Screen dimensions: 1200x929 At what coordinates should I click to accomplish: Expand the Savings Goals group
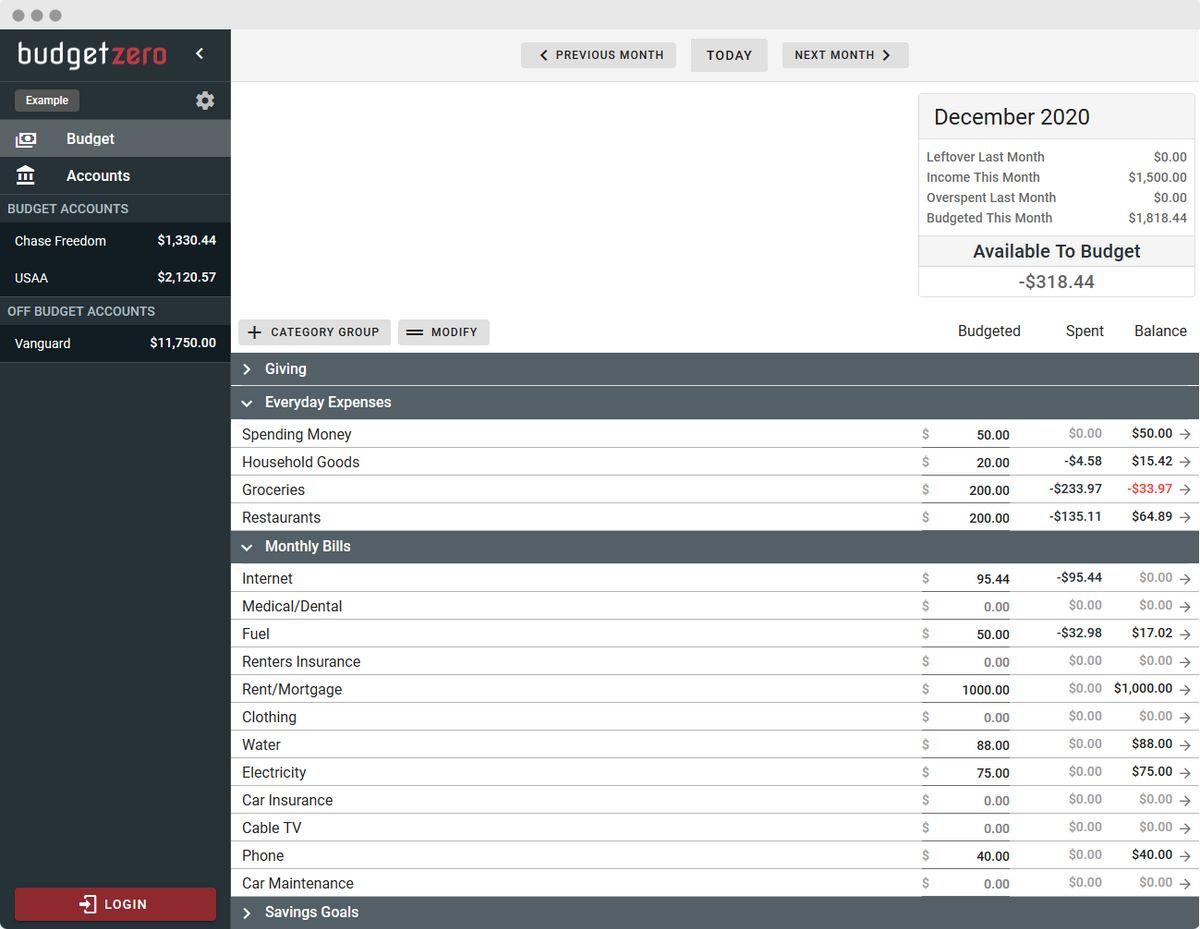[x=247, y=912]
